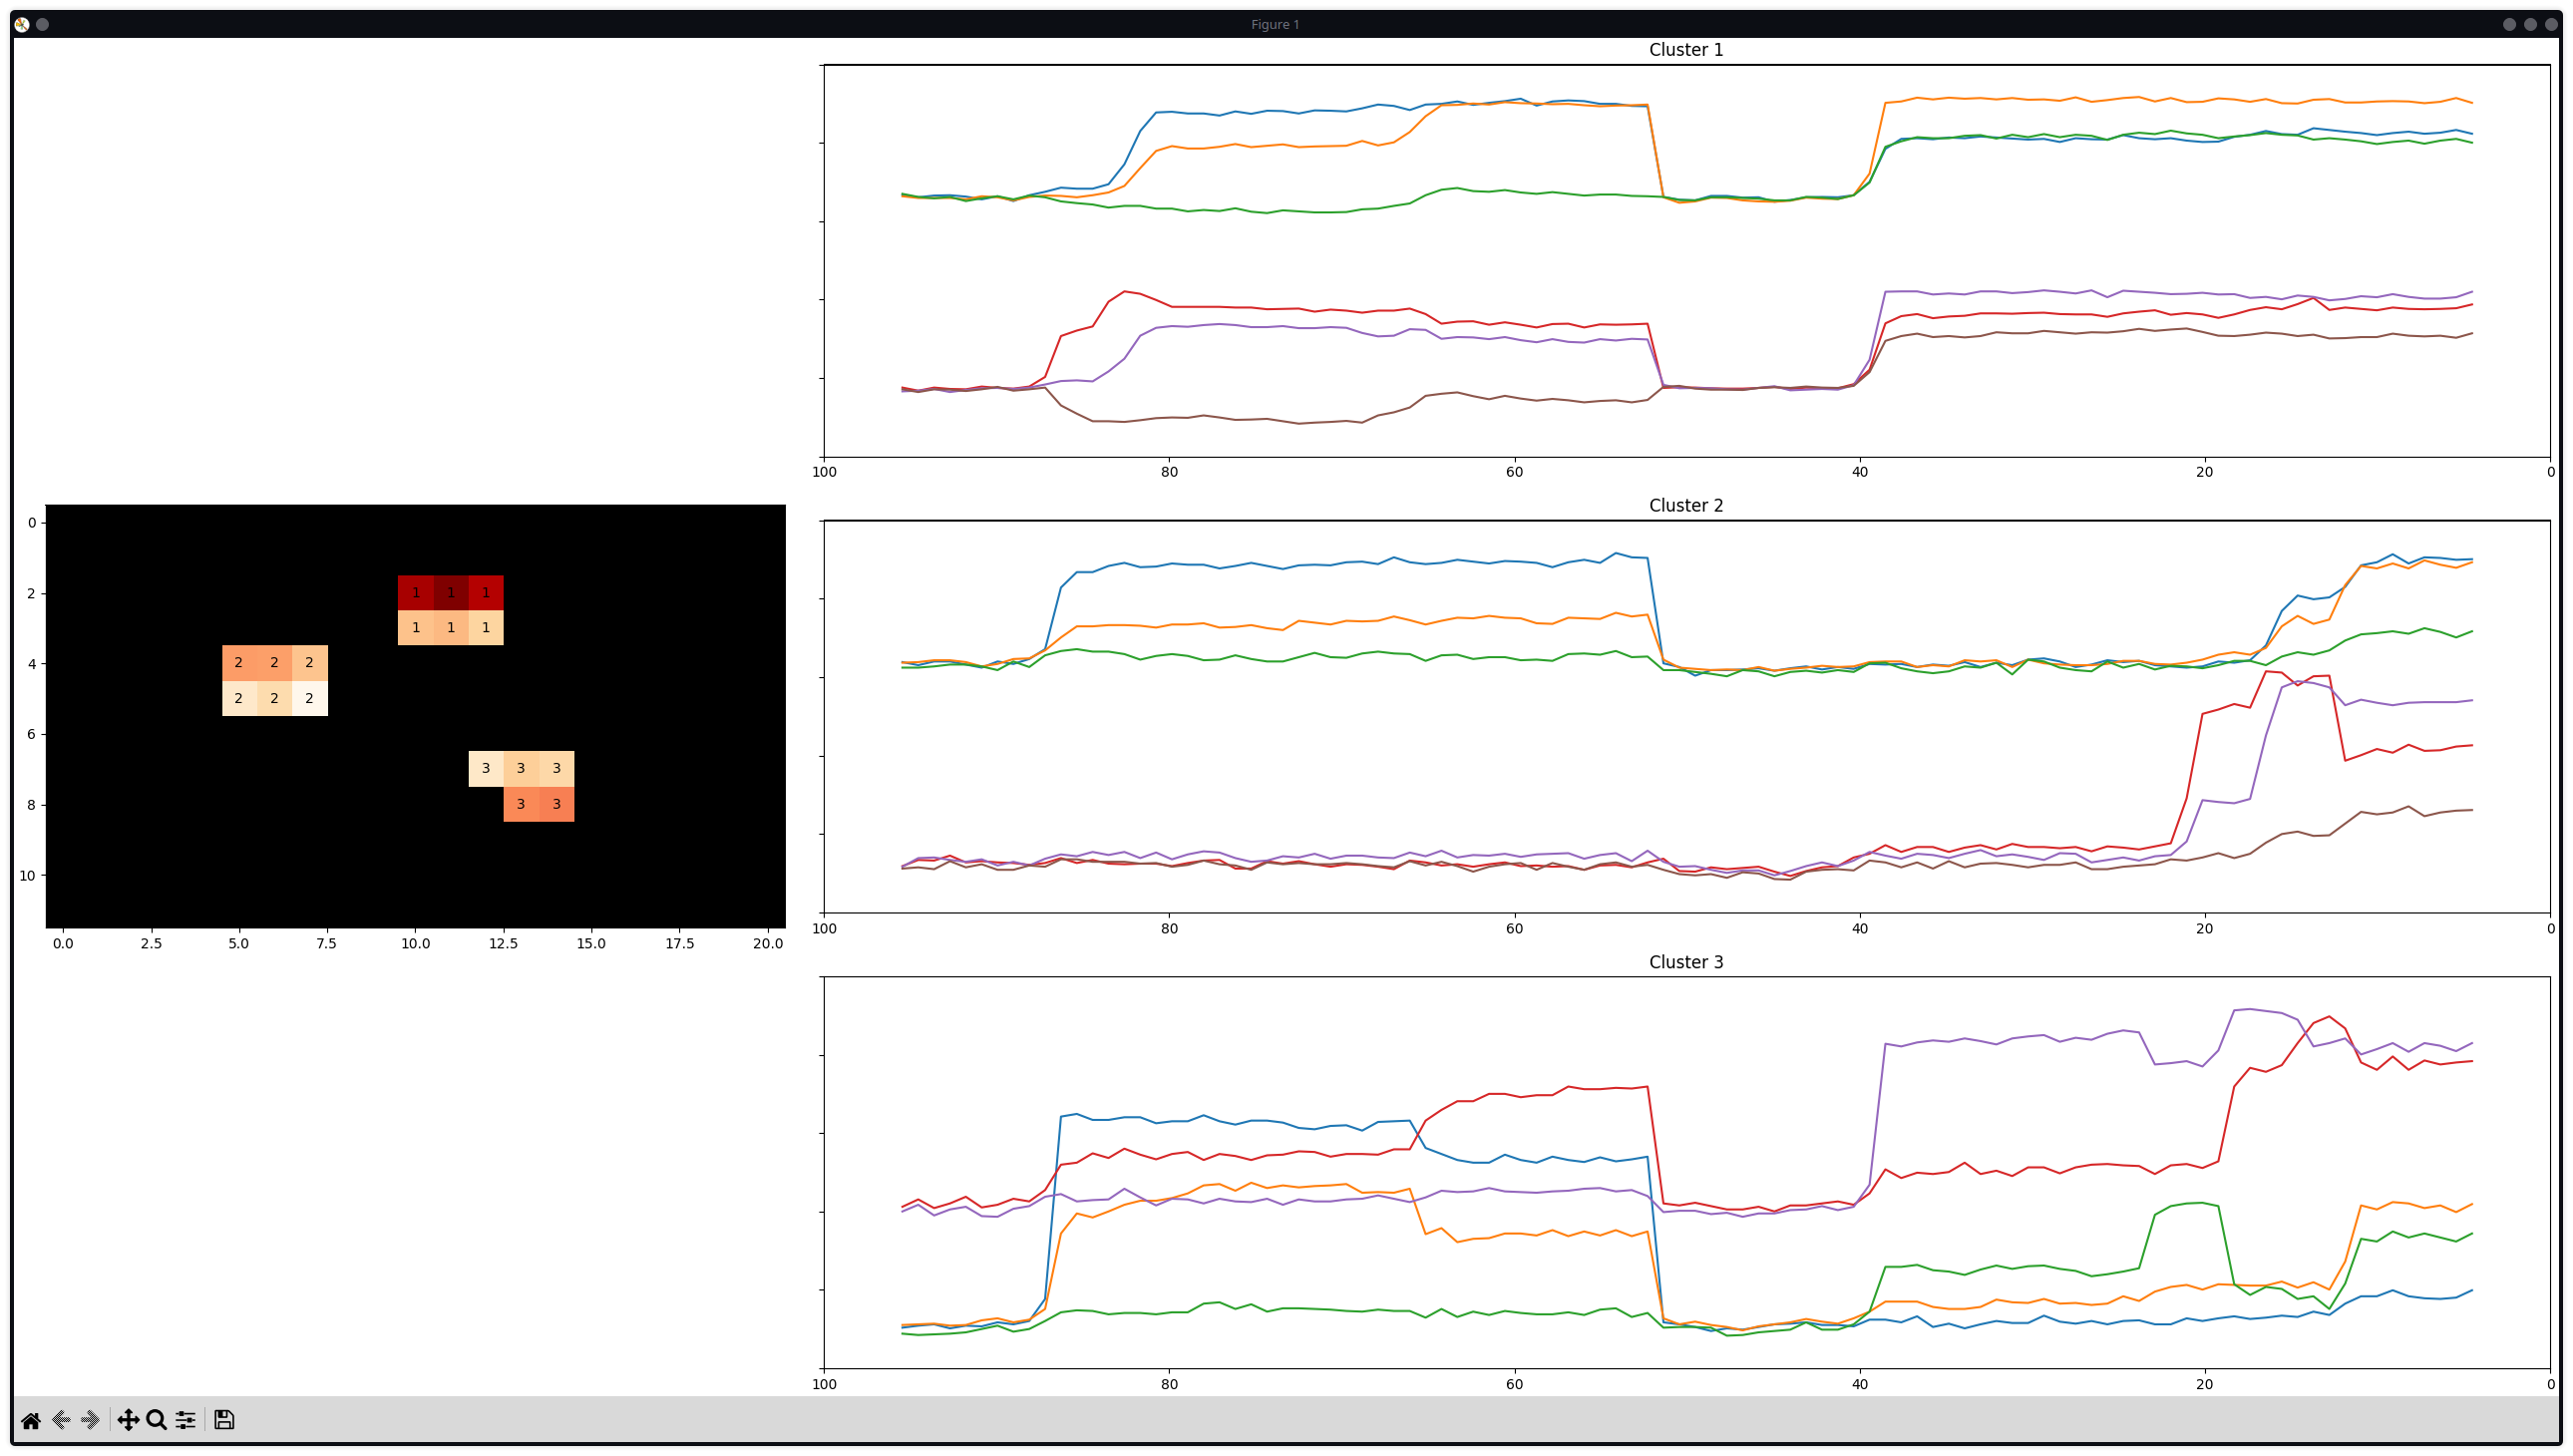The width and height of the screenshot is (2573, 1456).
Task: Click the 60 tick label under the Cluster 1 plot
Action: click(1514, 472)
